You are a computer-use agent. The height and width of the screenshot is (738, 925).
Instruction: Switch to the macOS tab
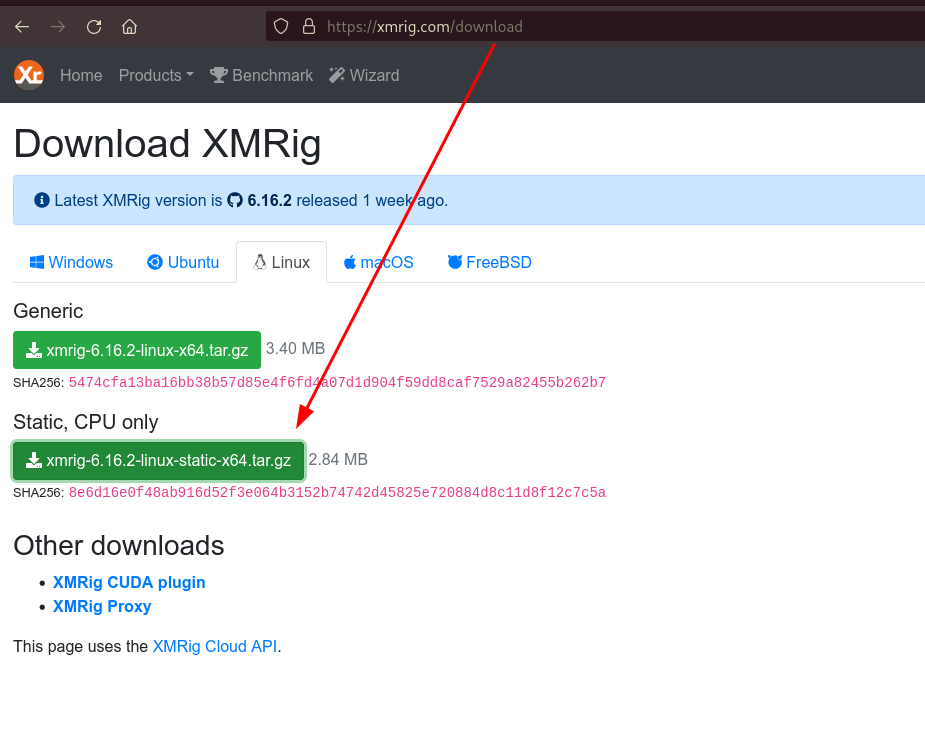point(379,262)
